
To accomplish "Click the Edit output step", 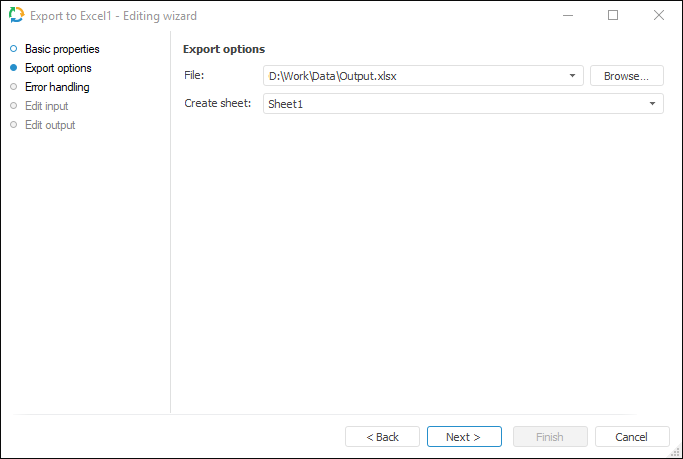I will pyautogui.click(x=50, y=125).
